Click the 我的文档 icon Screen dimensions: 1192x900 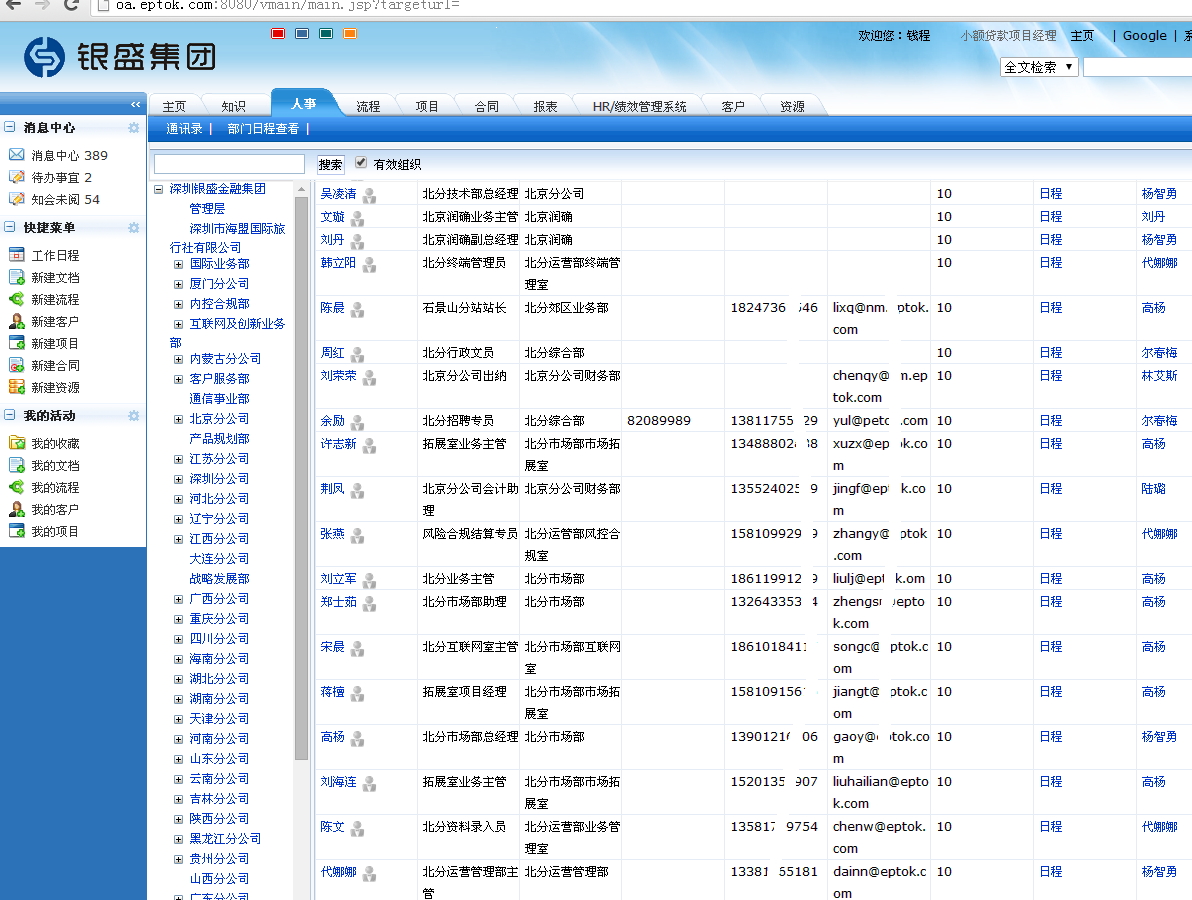coord(17,464)
